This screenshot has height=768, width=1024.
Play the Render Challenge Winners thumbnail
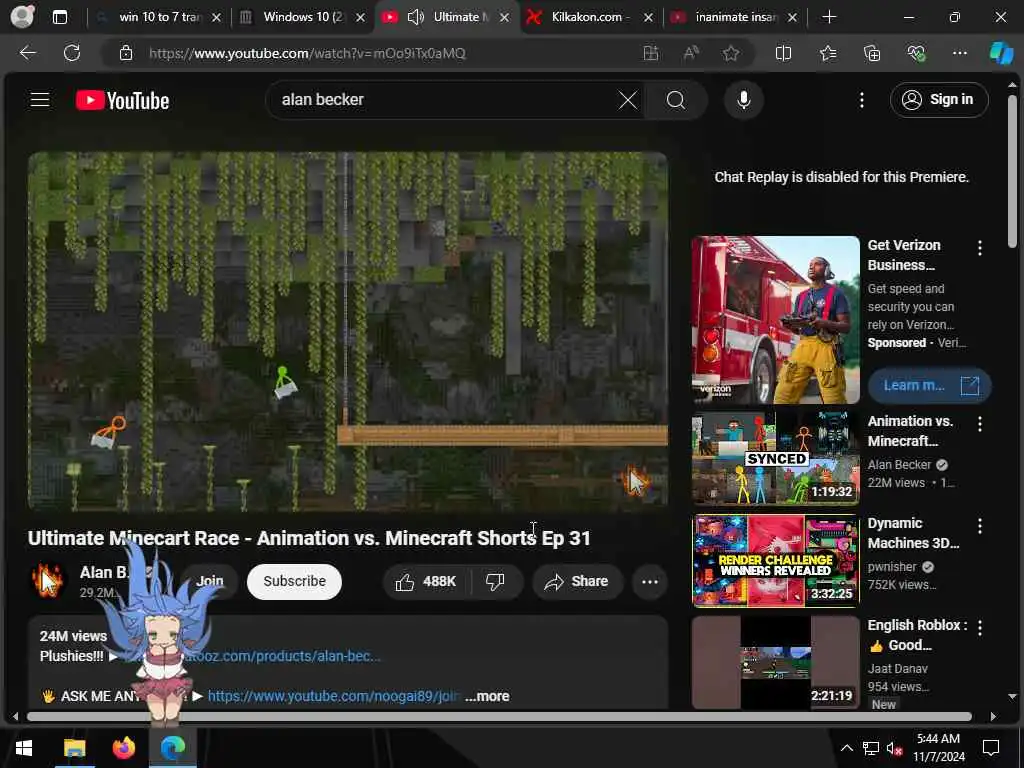[775, 561]
